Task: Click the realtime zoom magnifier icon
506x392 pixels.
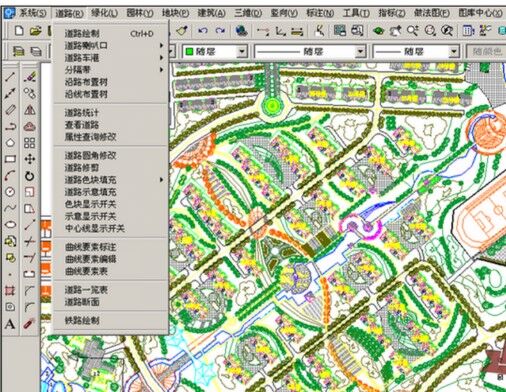Action: (x=413, y=31)
